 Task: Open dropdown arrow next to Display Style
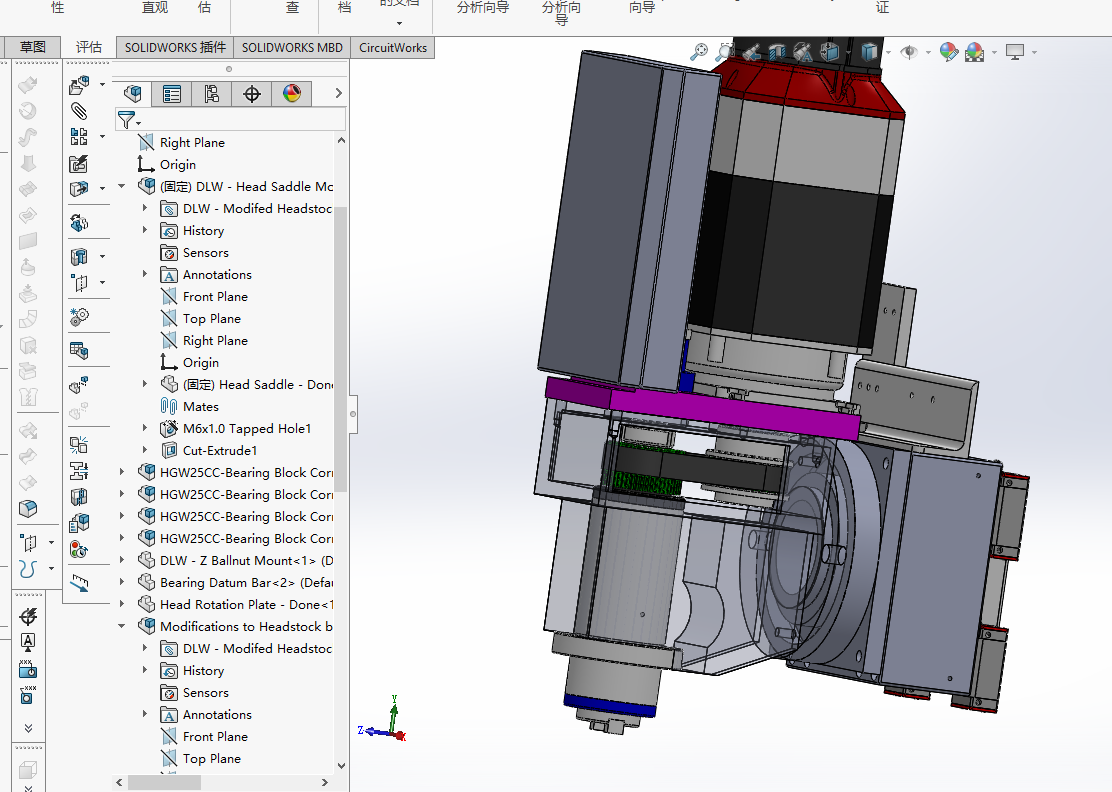click(x=888, y=52)
